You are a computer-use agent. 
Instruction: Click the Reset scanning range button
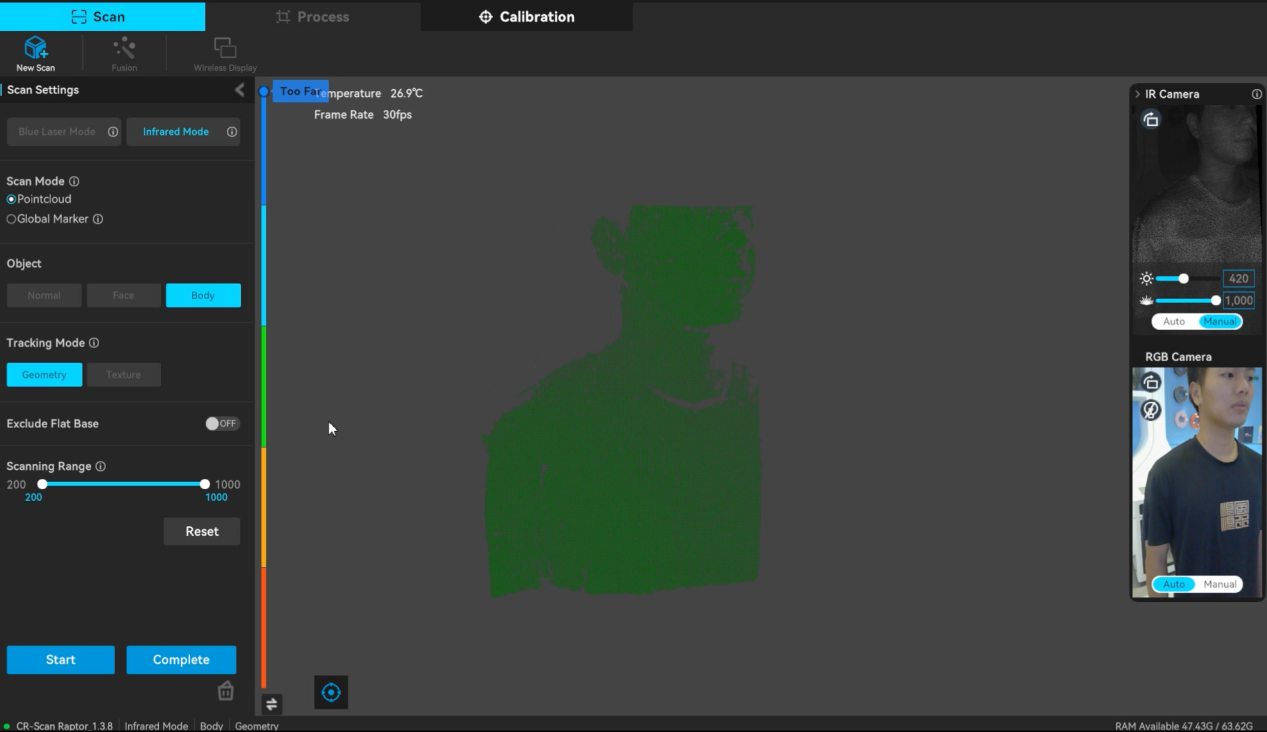tap(202, 532)
